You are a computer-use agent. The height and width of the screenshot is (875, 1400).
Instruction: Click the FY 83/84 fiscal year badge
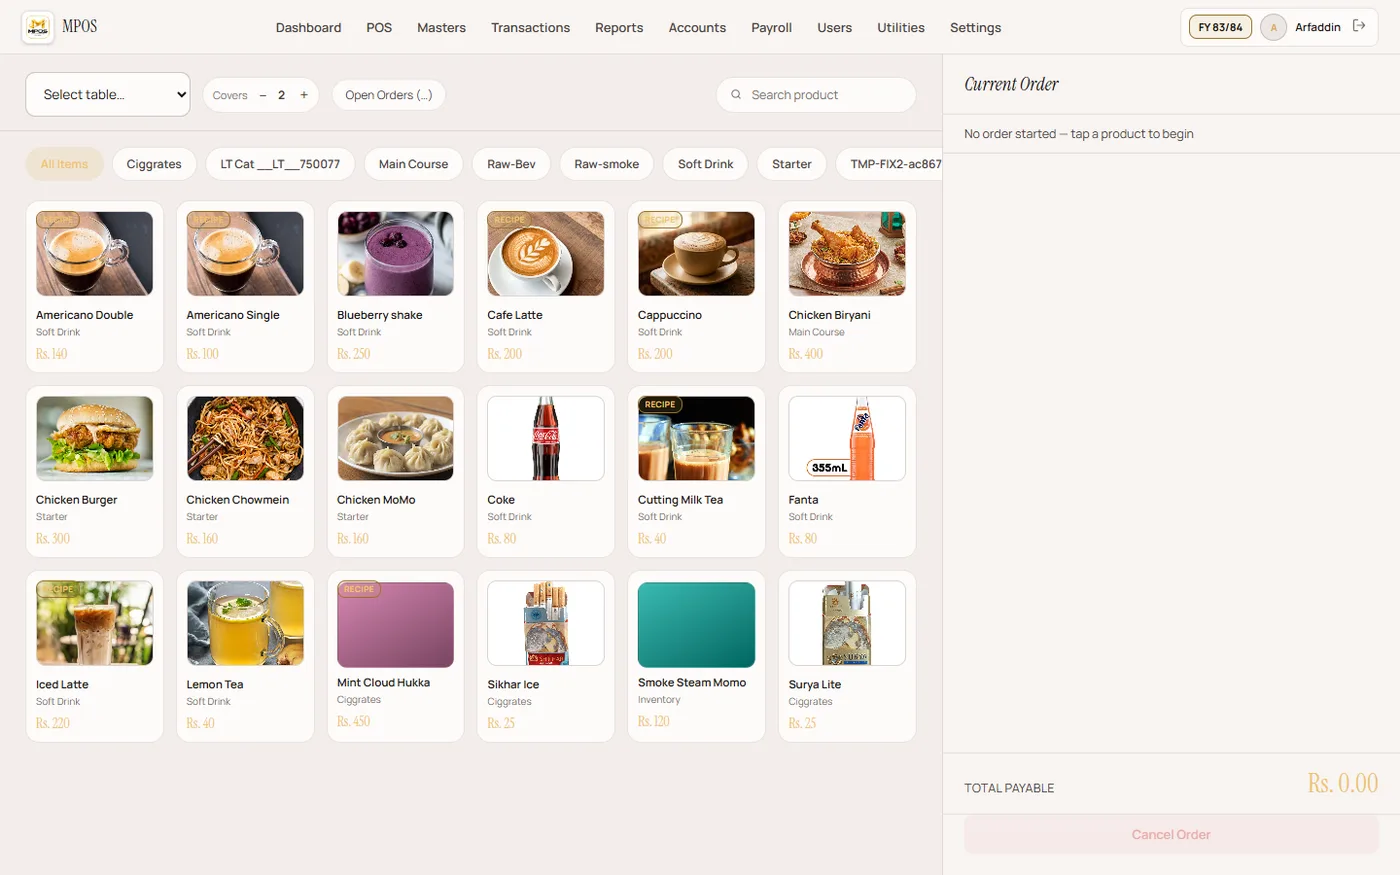click(x=1220, y=27)
